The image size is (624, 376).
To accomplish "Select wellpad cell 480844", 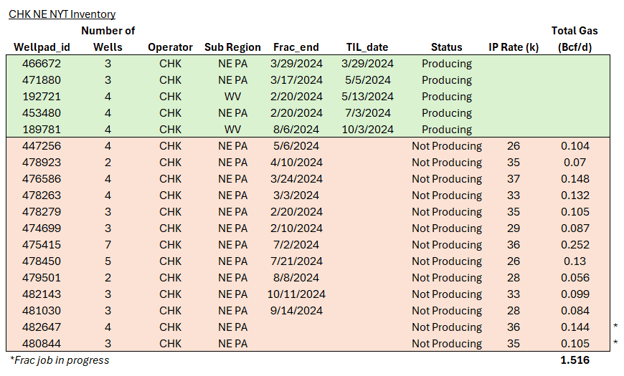I will coord(41,344).
